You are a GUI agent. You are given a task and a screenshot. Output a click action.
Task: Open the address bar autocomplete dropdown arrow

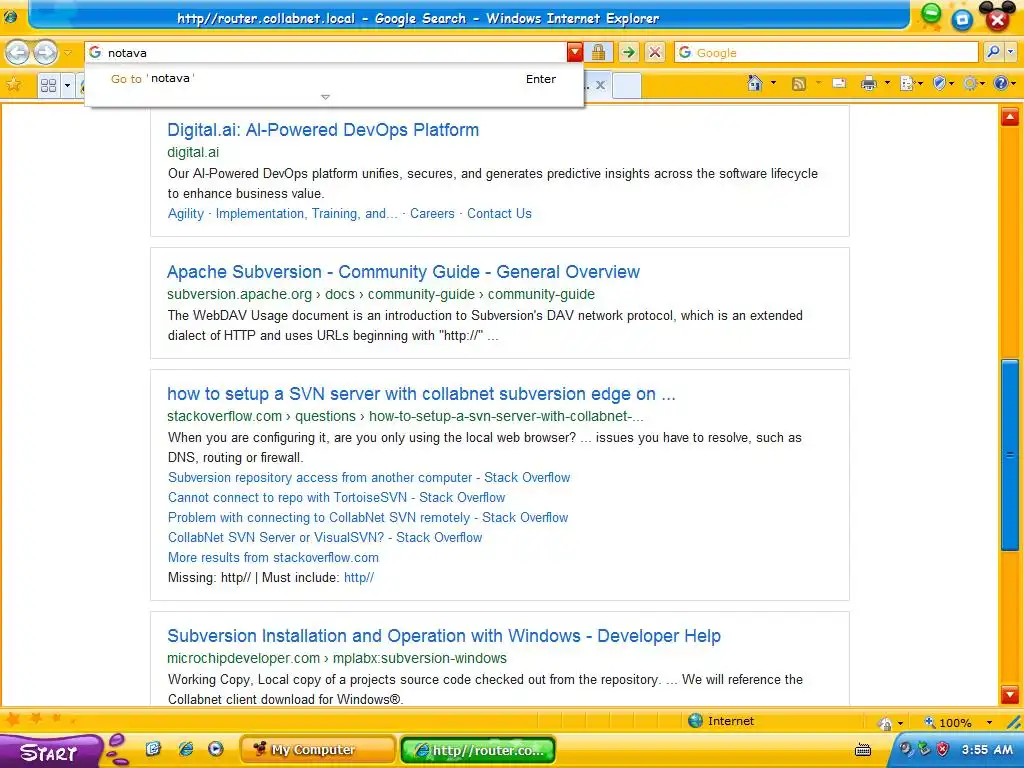pyautogui.click(x=575, y=52)
